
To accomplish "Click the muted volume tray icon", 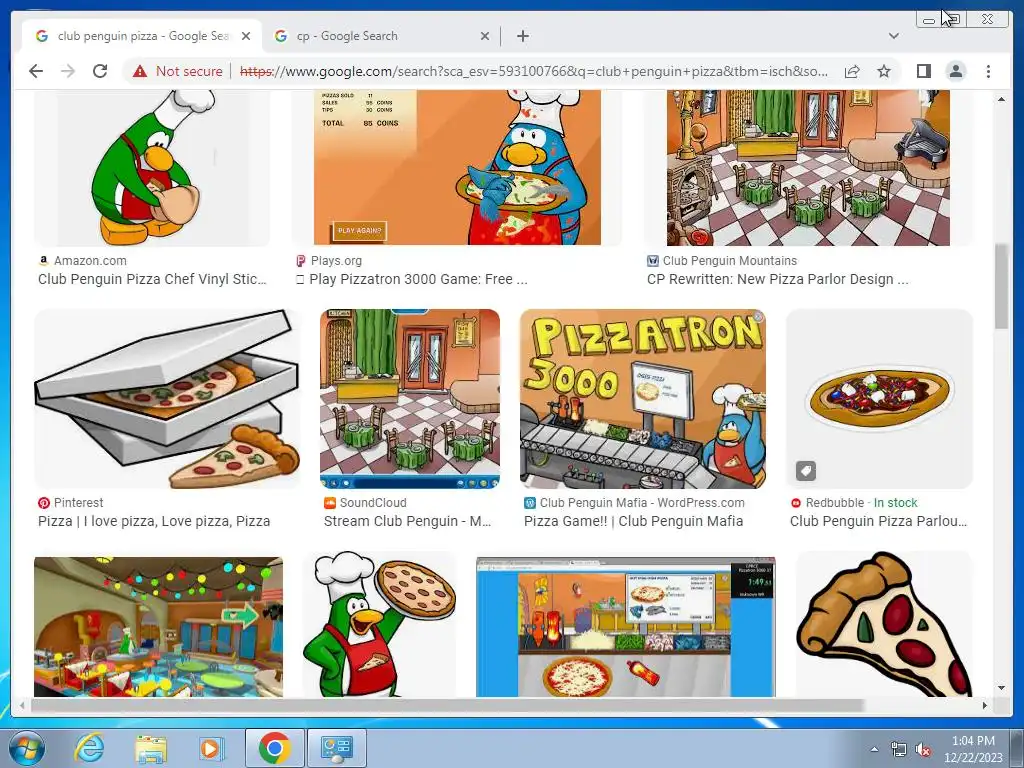I will tap(923, 750).
